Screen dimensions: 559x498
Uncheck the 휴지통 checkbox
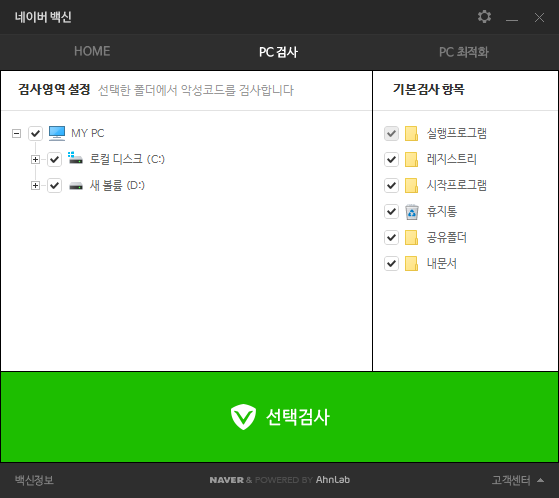[x=391, y=211]
